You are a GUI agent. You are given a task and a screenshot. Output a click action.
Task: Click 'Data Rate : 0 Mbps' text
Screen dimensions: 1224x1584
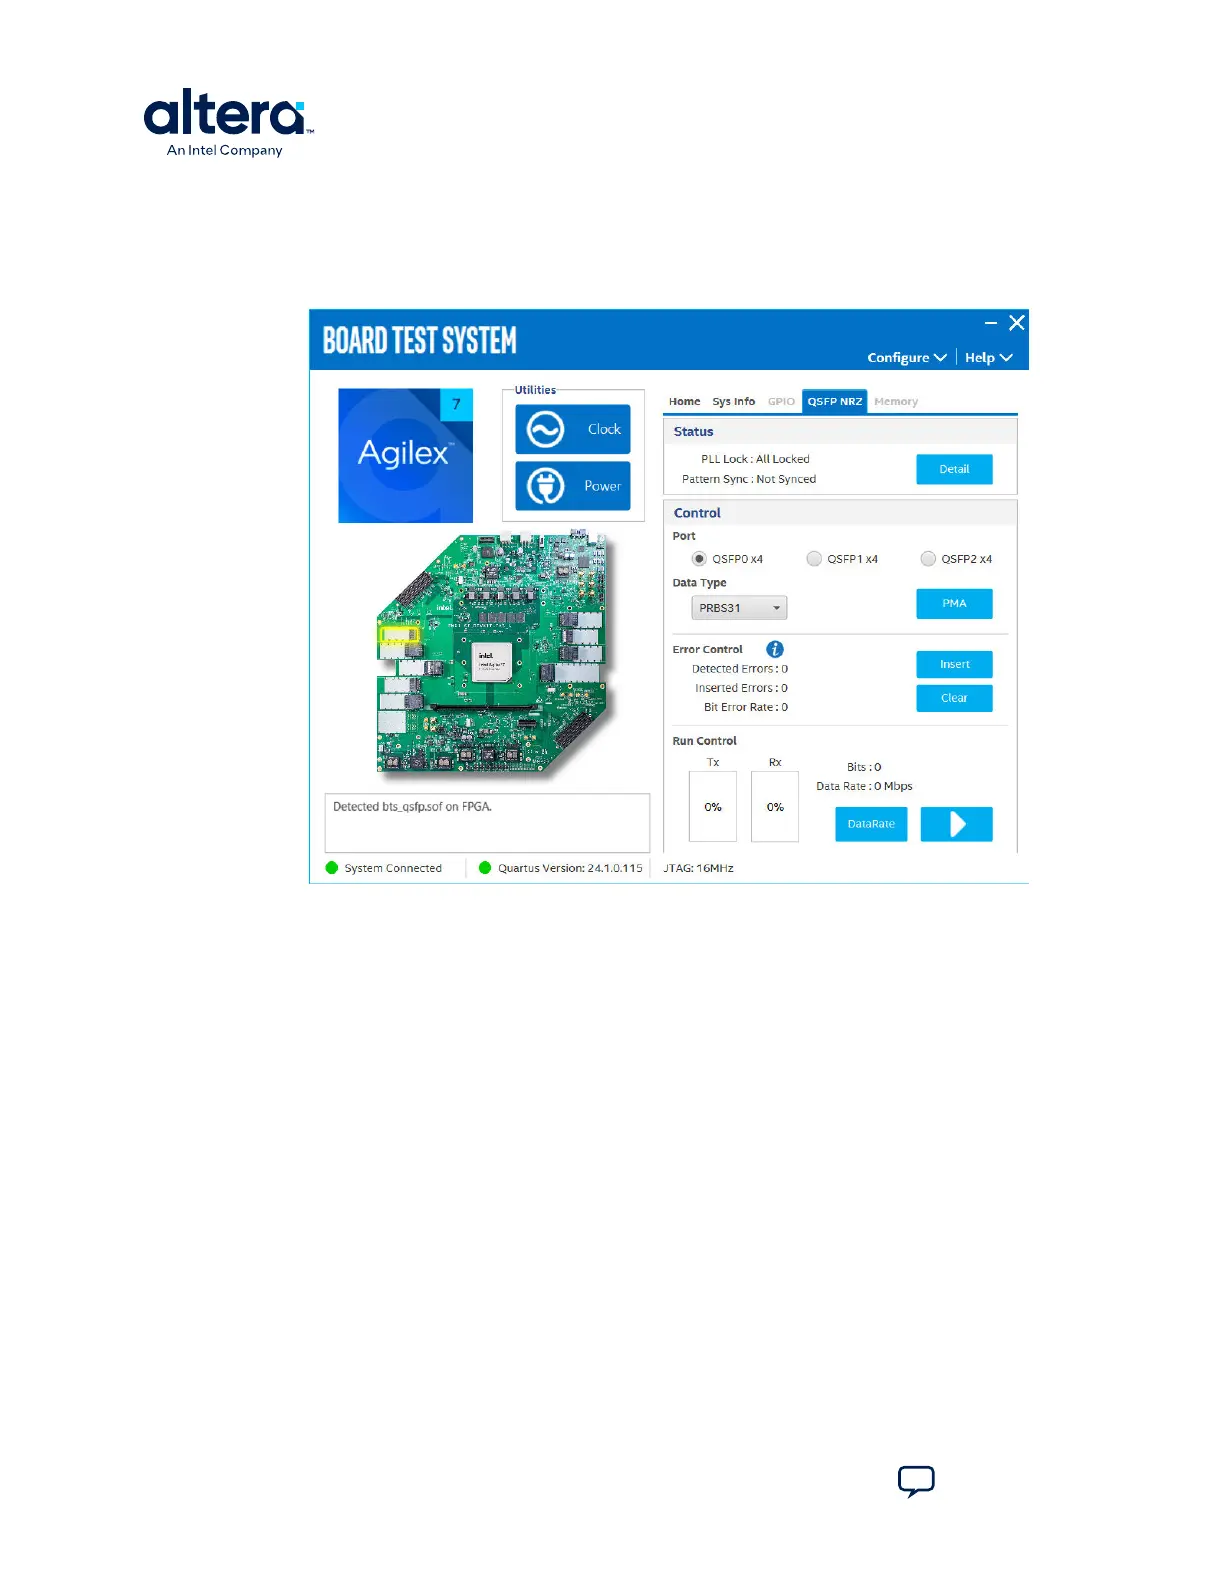pyautogui.click(x=864, y=786)
